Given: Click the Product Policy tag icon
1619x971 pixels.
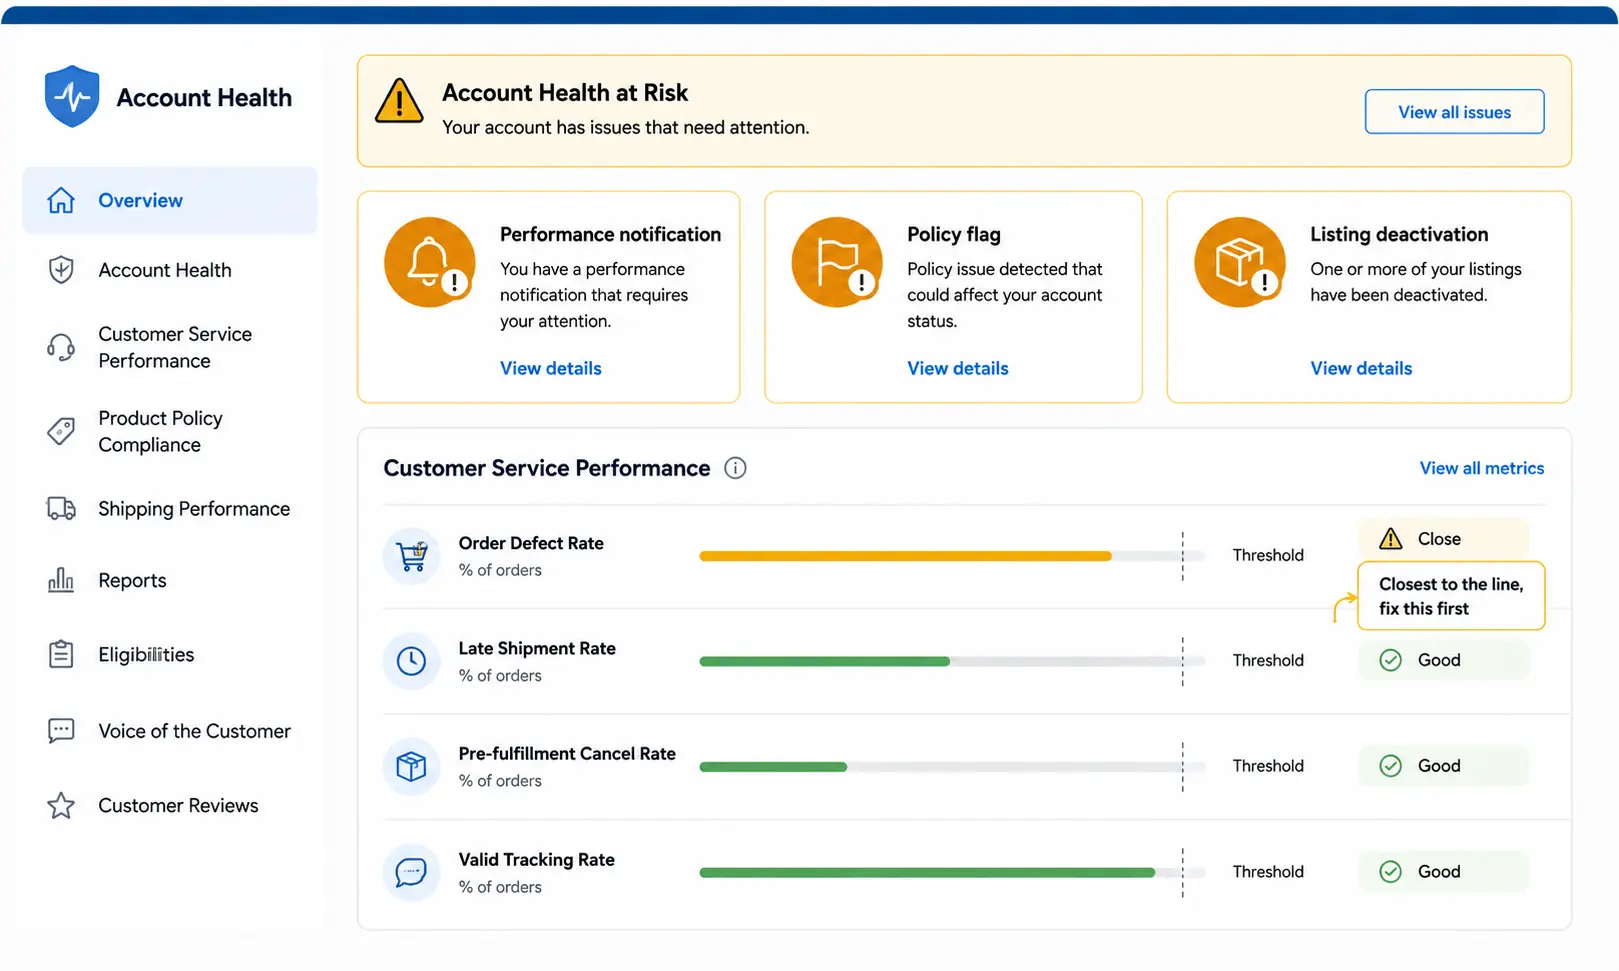Looking at the screenshot, I should click(x=61, y=431).
